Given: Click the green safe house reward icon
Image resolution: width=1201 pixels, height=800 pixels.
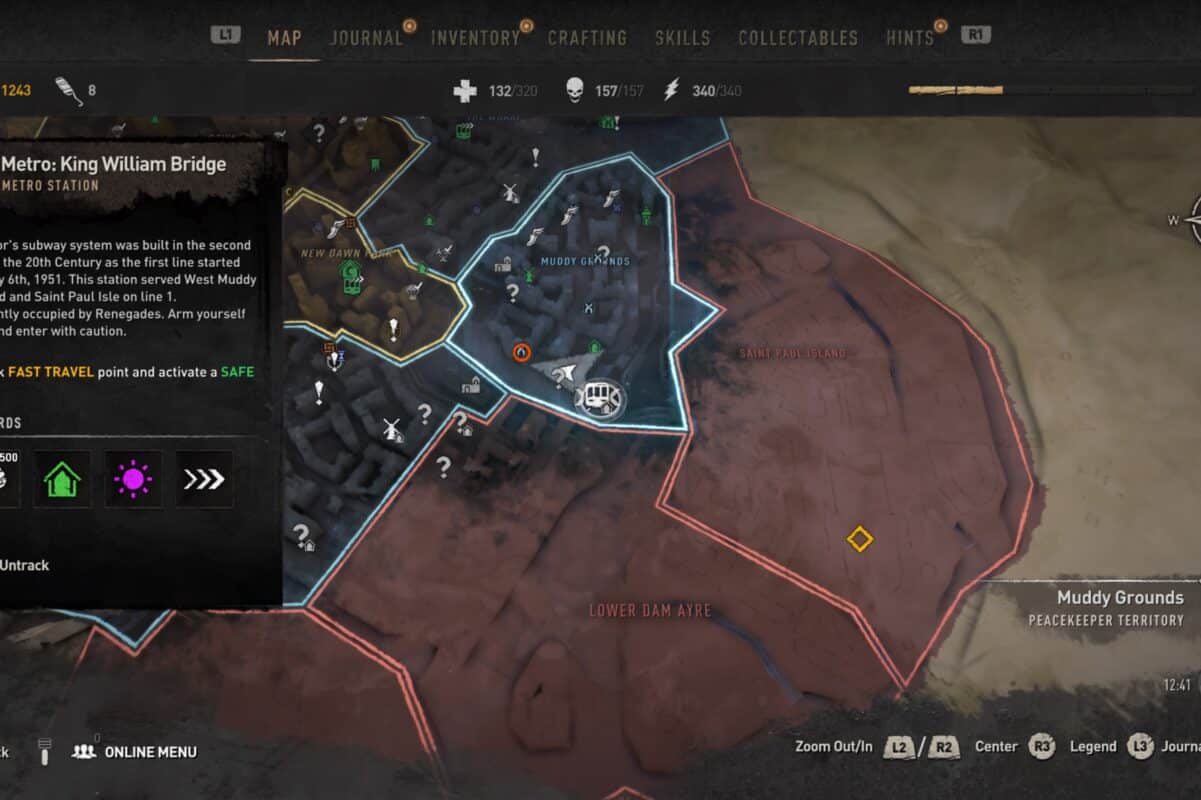Looking at the screenshot, I should [x=62, y=479].
